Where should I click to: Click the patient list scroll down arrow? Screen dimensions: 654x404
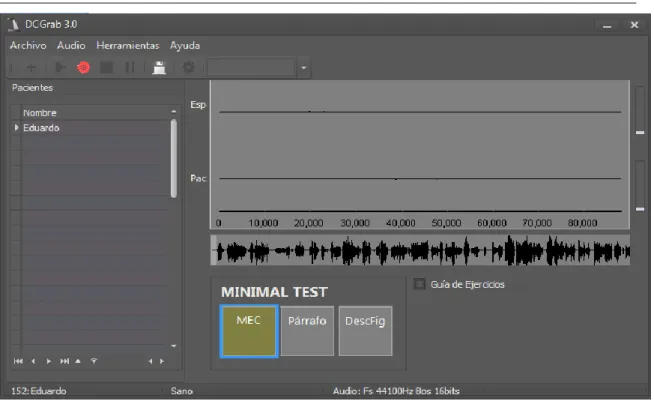click(x=174, y=346)
